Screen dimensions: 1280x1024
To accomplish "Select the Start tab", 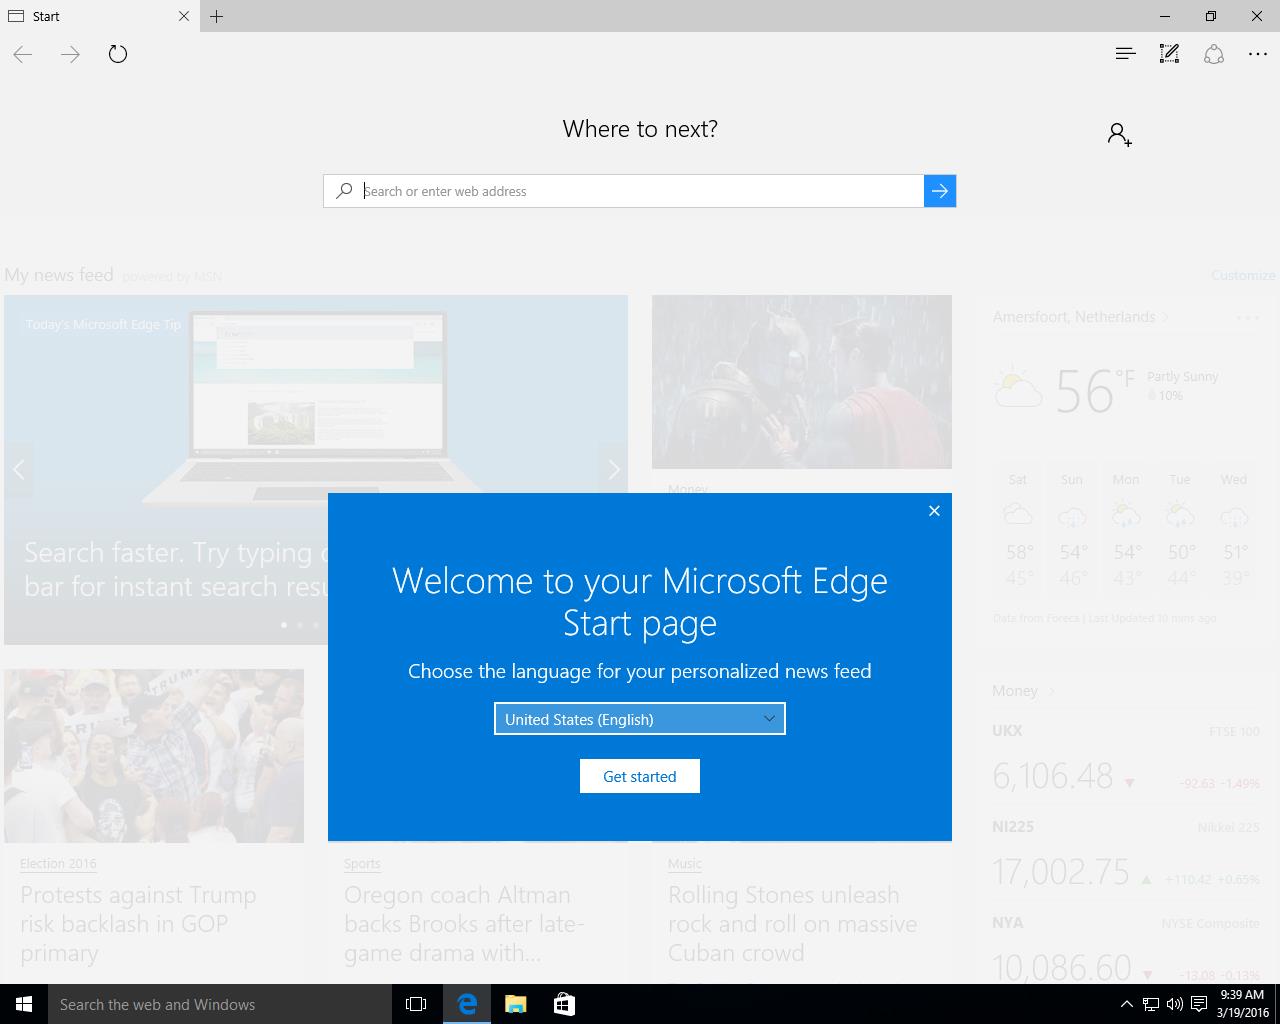I will (x=99, y=16).
